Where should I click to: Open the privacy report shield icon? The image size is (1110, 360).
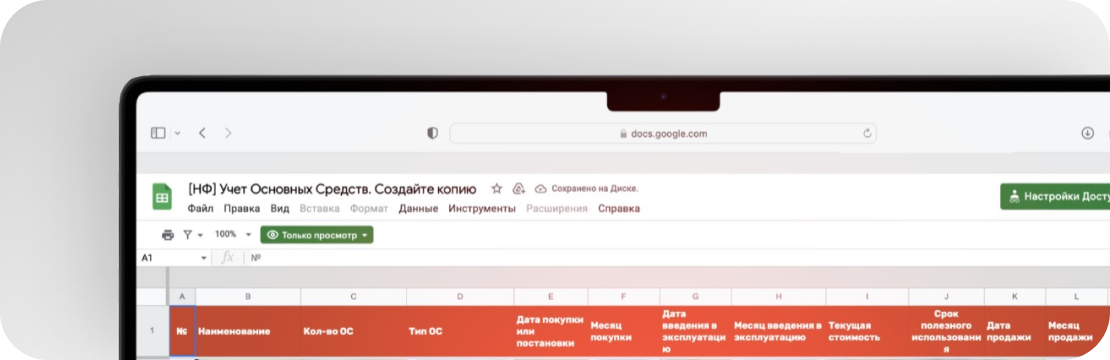[x=433, y=133]
